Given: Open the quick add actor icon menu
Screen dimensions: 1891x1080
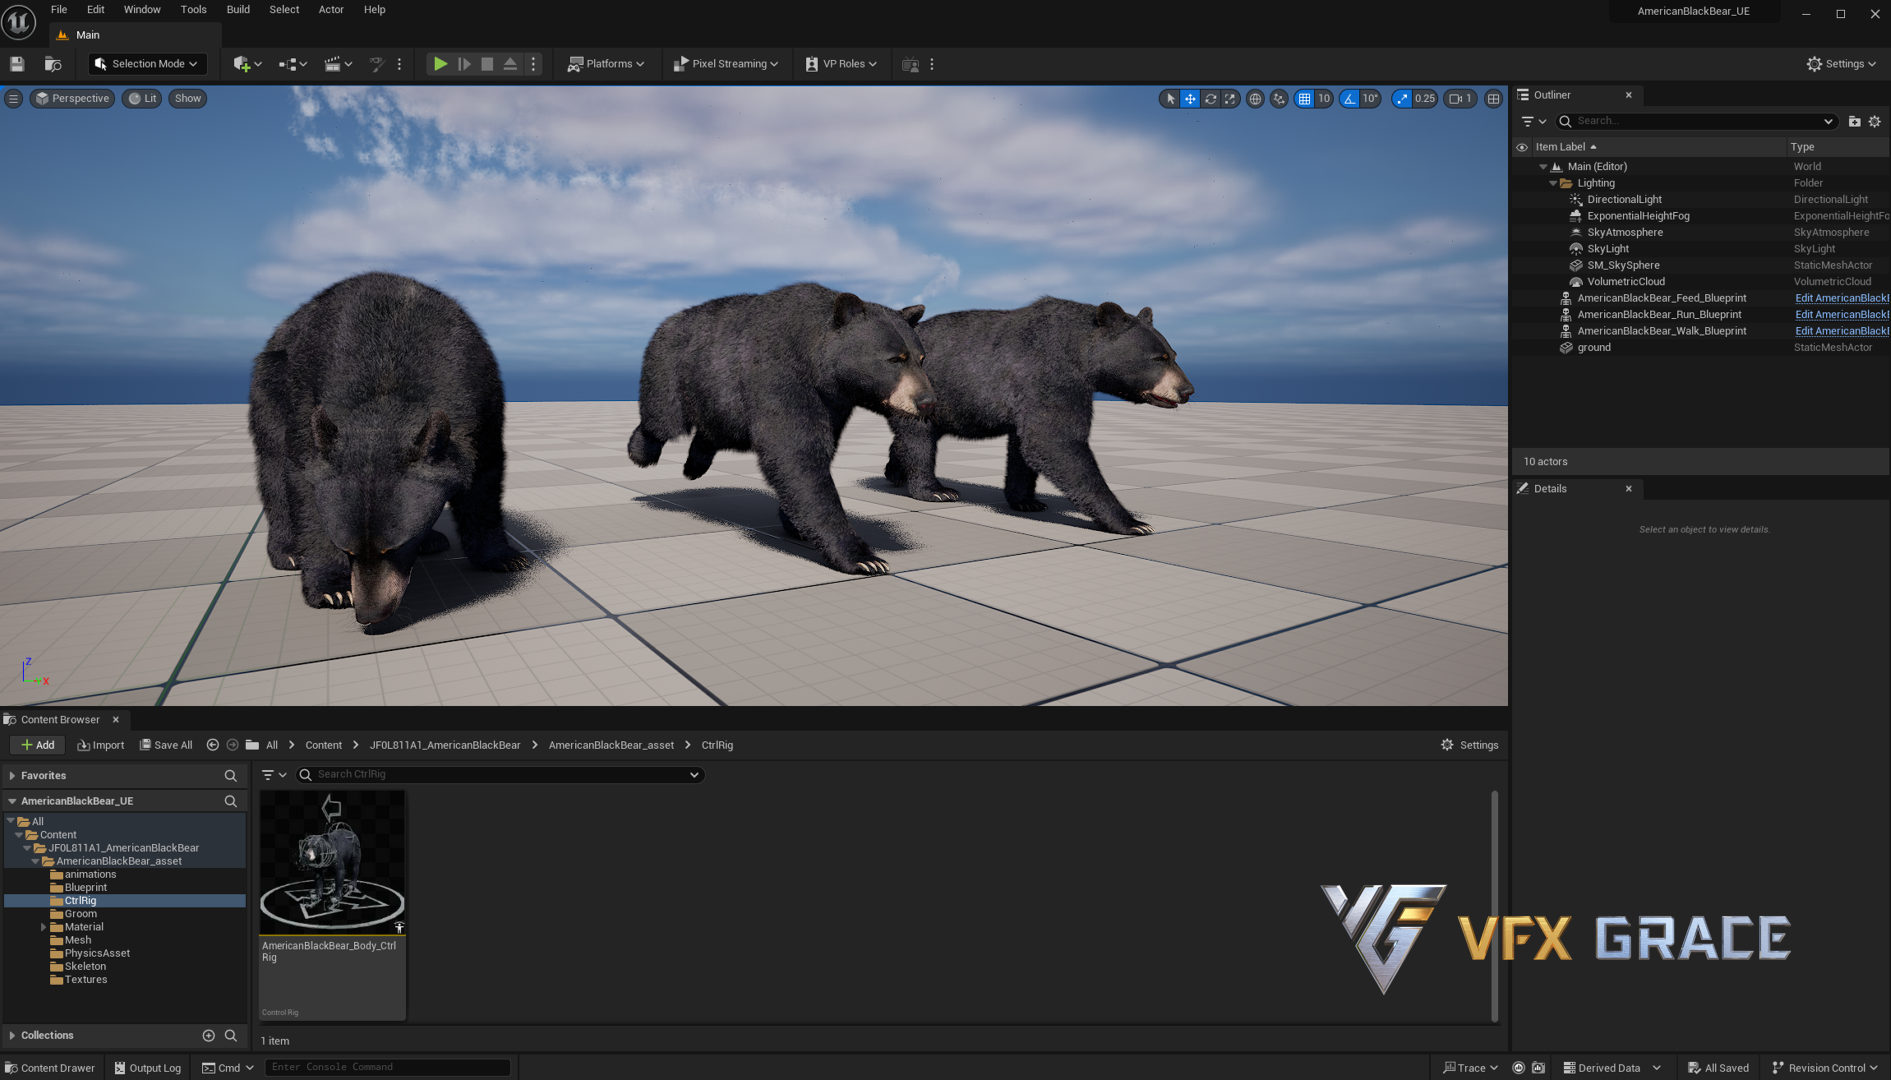Looking at the screenshot, I should [x=247, y=64].
